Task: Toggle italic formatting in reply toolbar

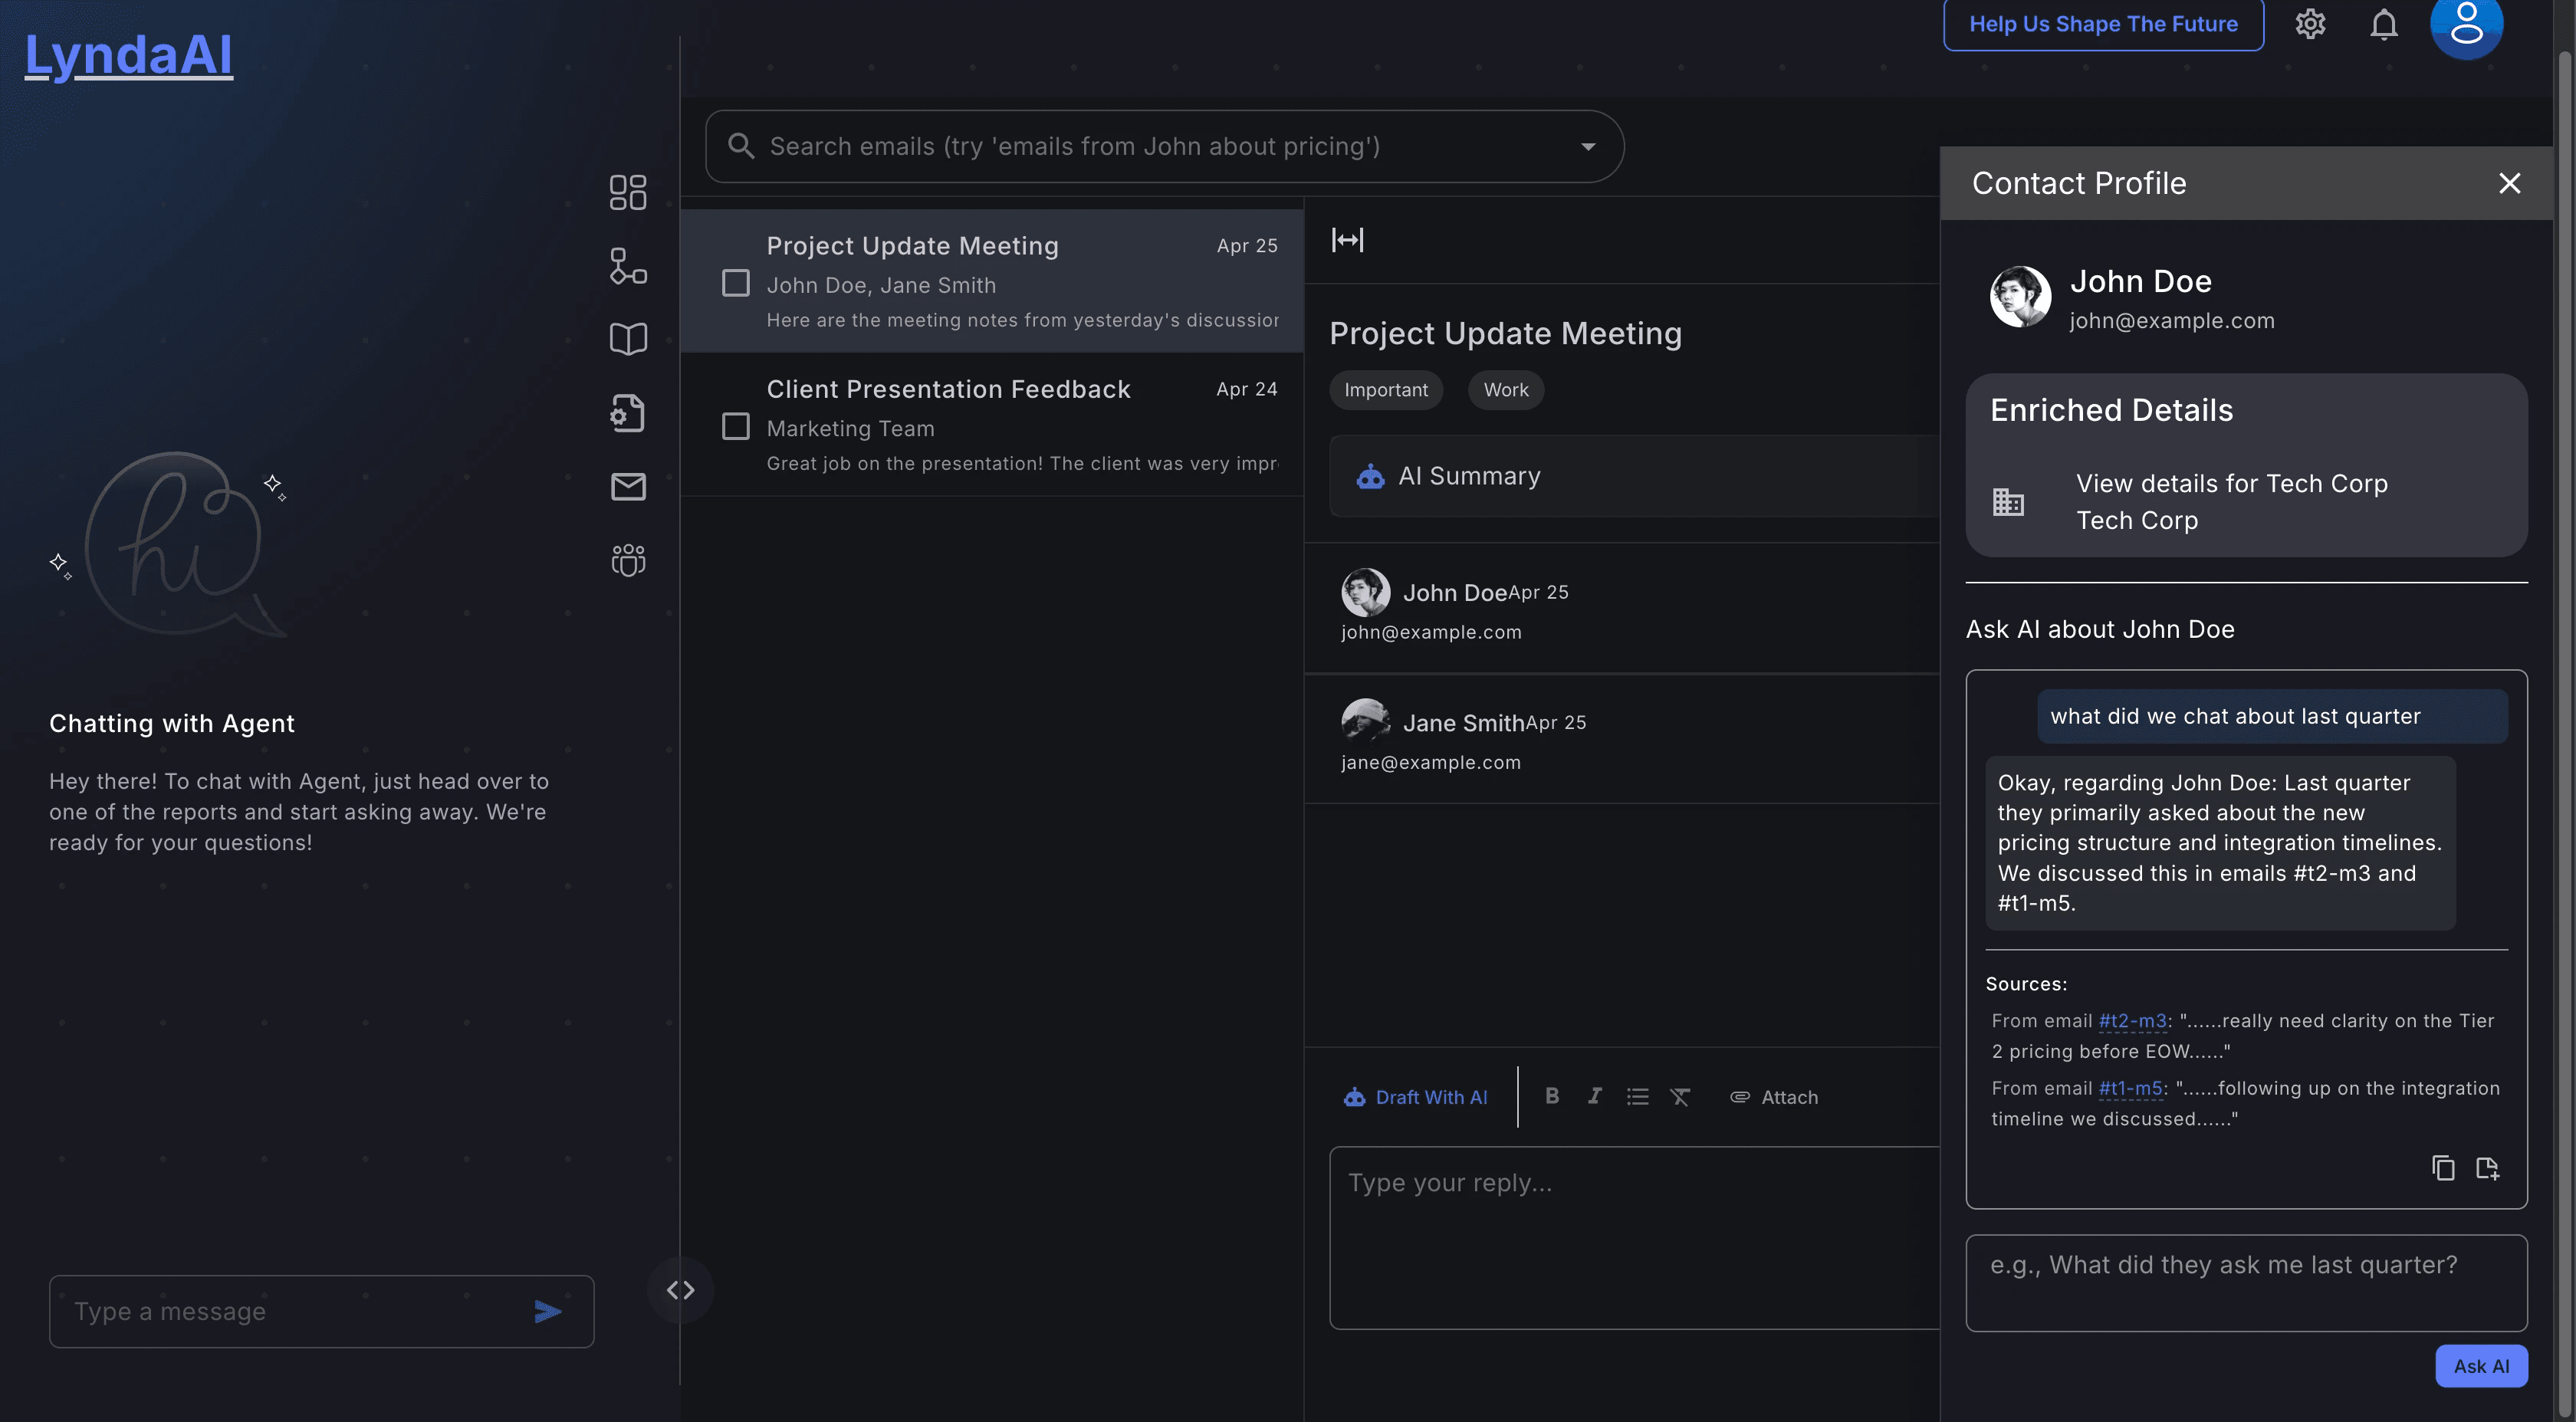Action: coord(1595,1097)
